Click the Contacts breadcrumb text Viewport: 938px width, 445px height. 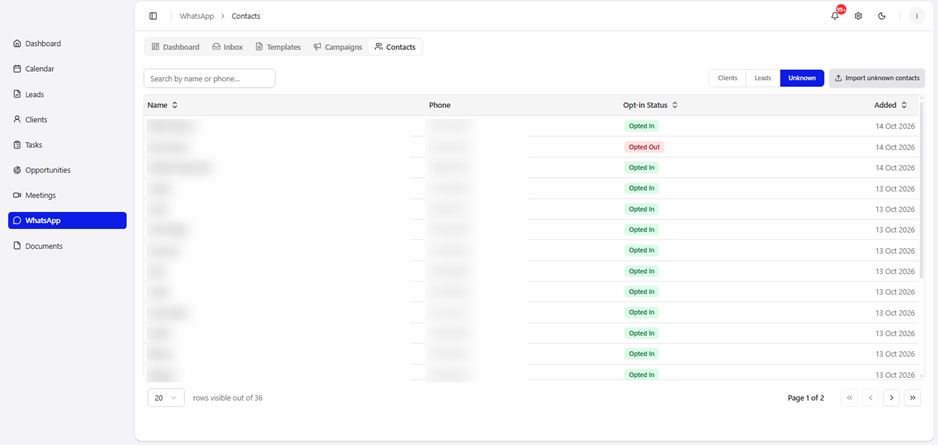246,16
